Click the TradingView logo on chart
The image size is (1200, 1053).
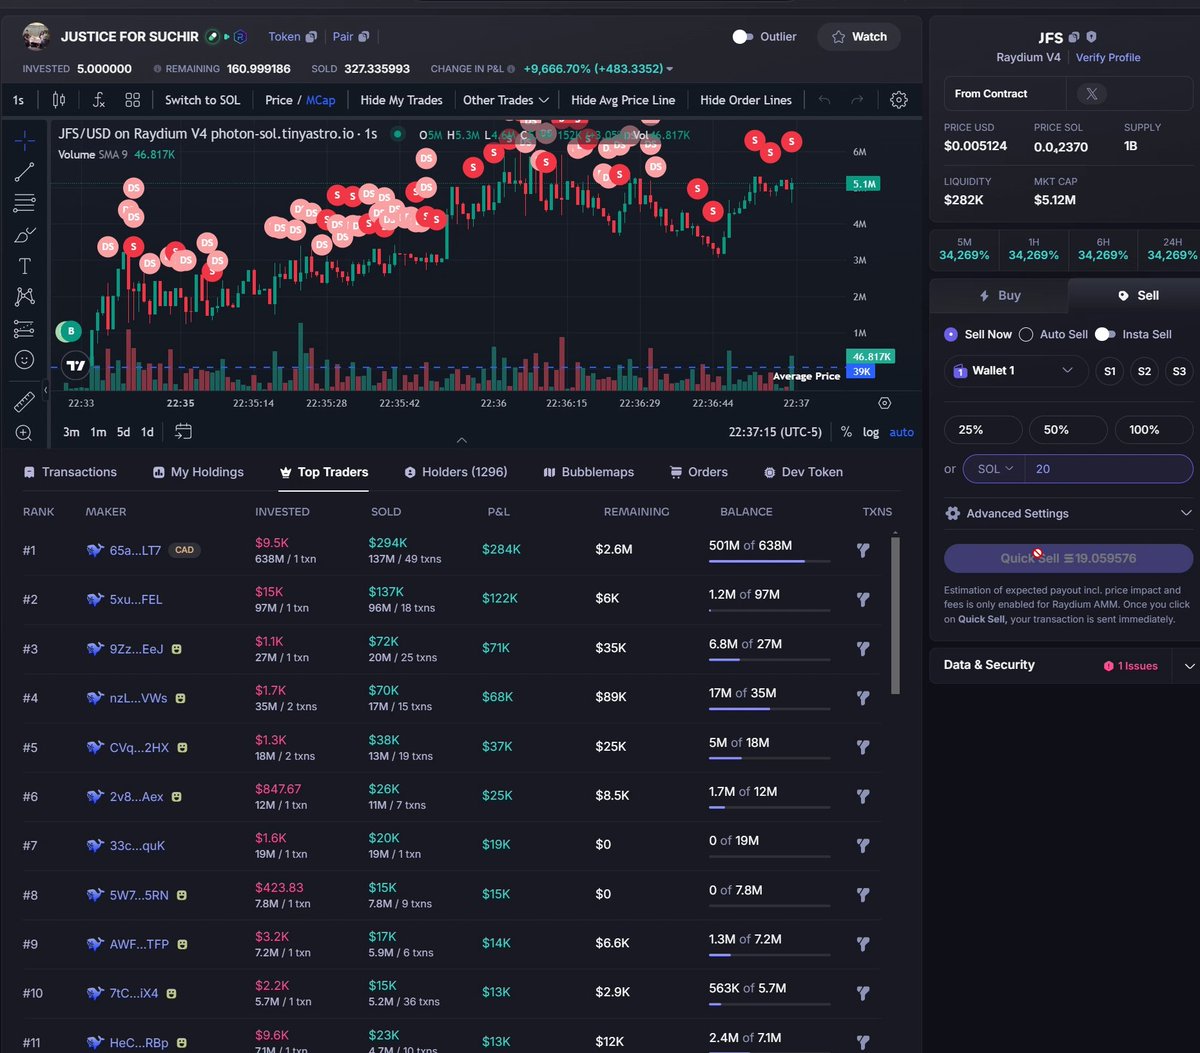(x=76, y=366)
